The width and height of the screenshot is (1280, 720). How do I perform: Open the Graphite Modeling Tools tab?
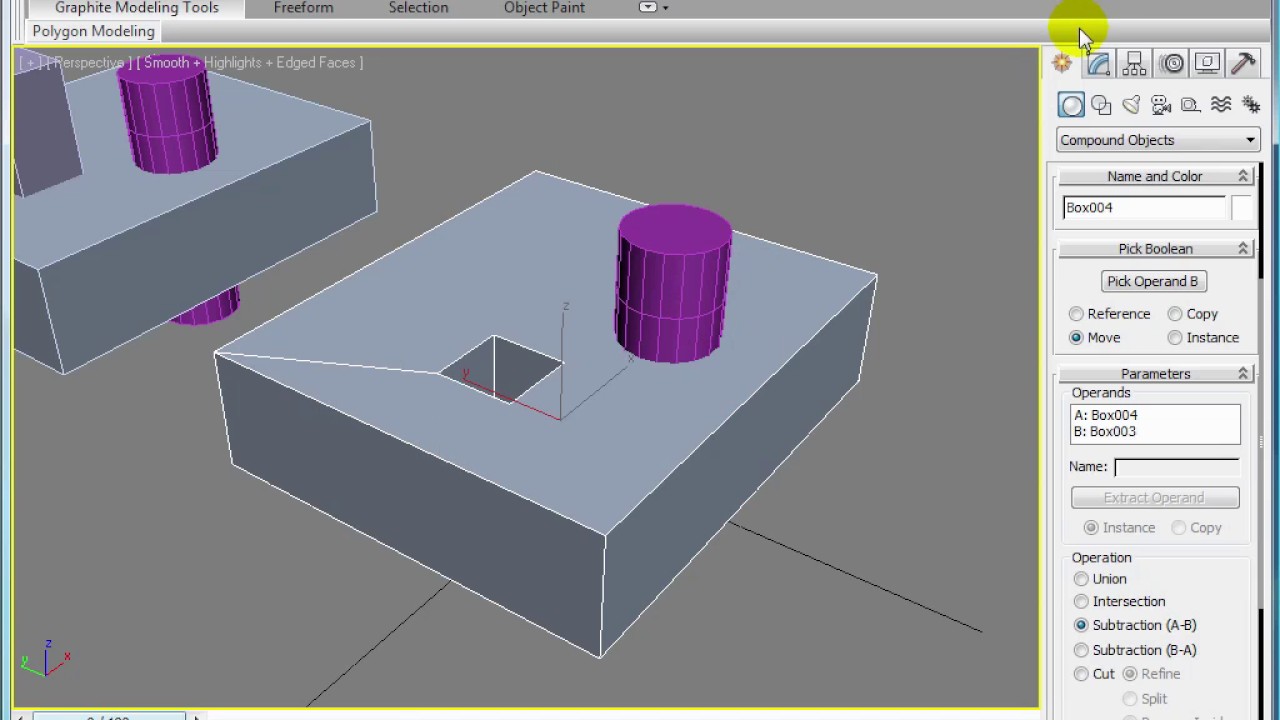[137, 8]
